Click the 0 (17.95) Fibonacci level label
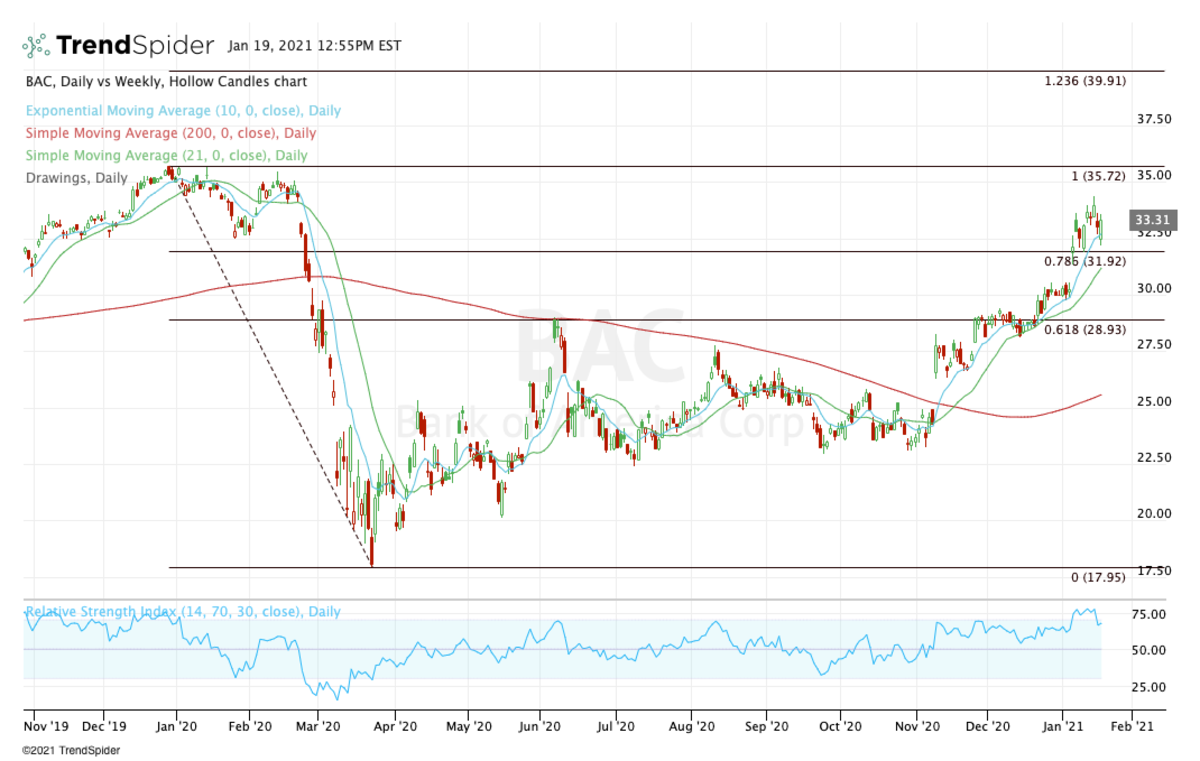Screen dimensions: 1200x761 (x=1098, y=578)
